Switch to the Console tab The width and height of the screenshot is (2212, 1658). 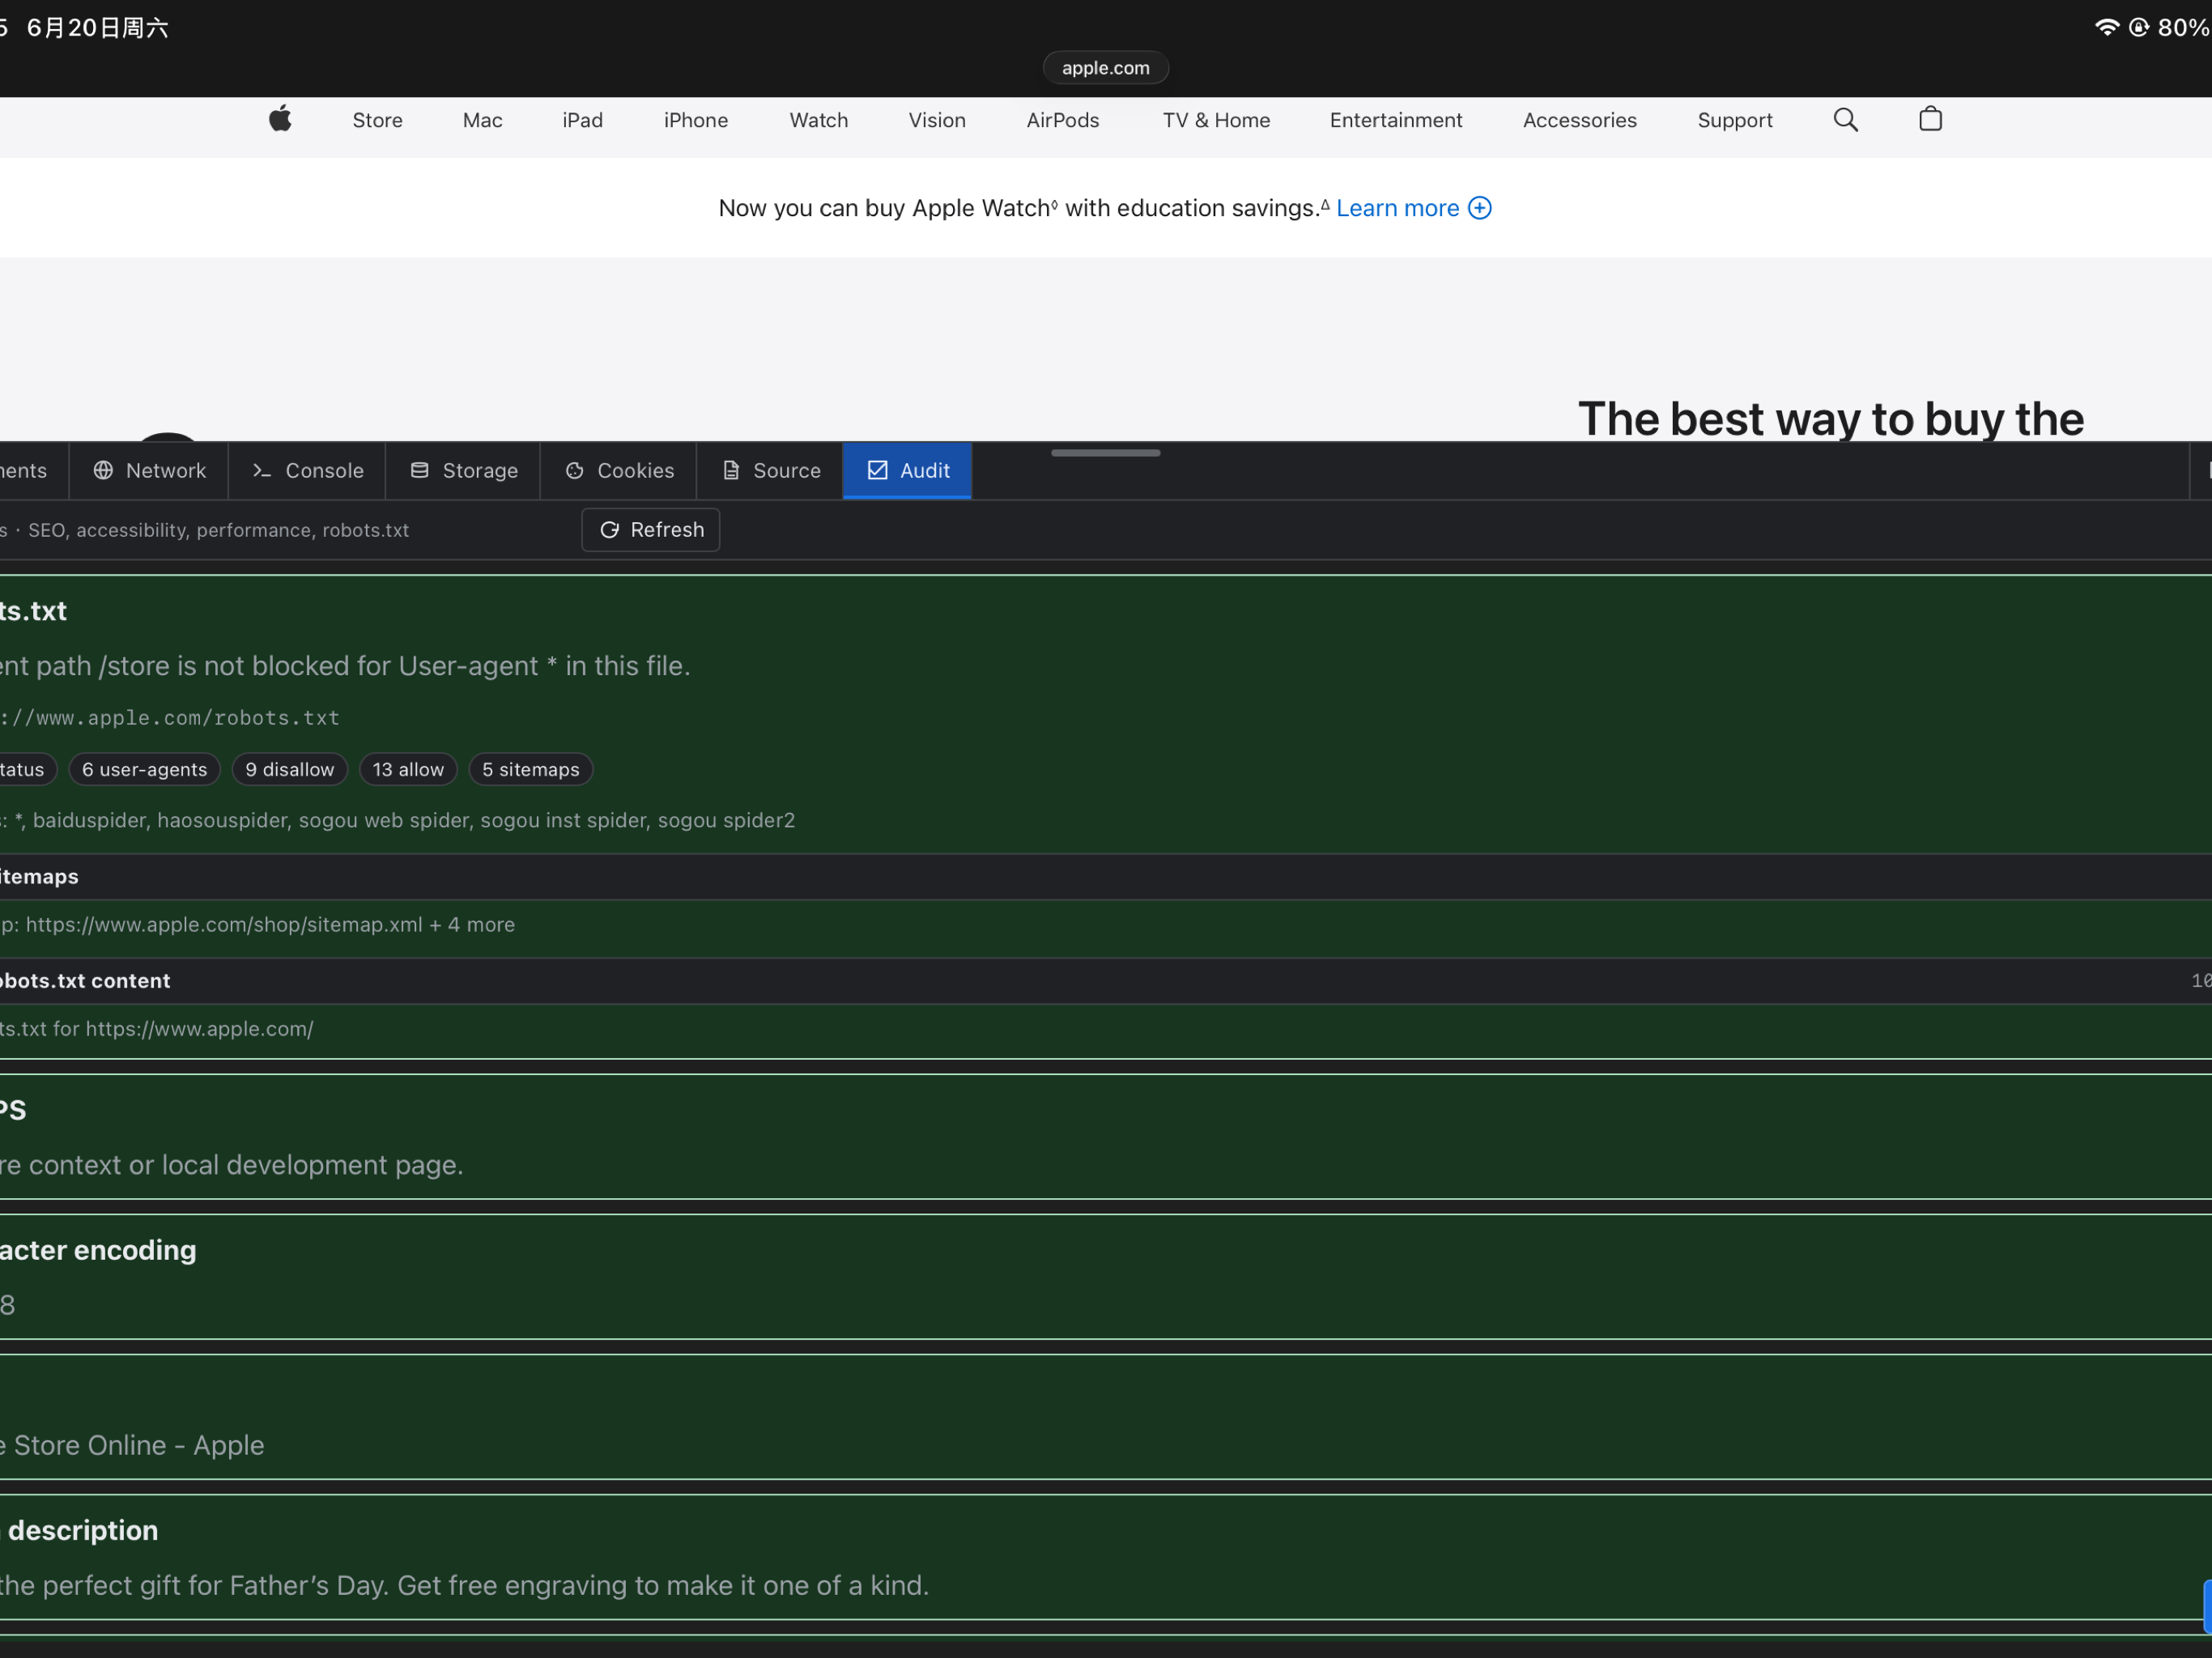tap(307, 470)
